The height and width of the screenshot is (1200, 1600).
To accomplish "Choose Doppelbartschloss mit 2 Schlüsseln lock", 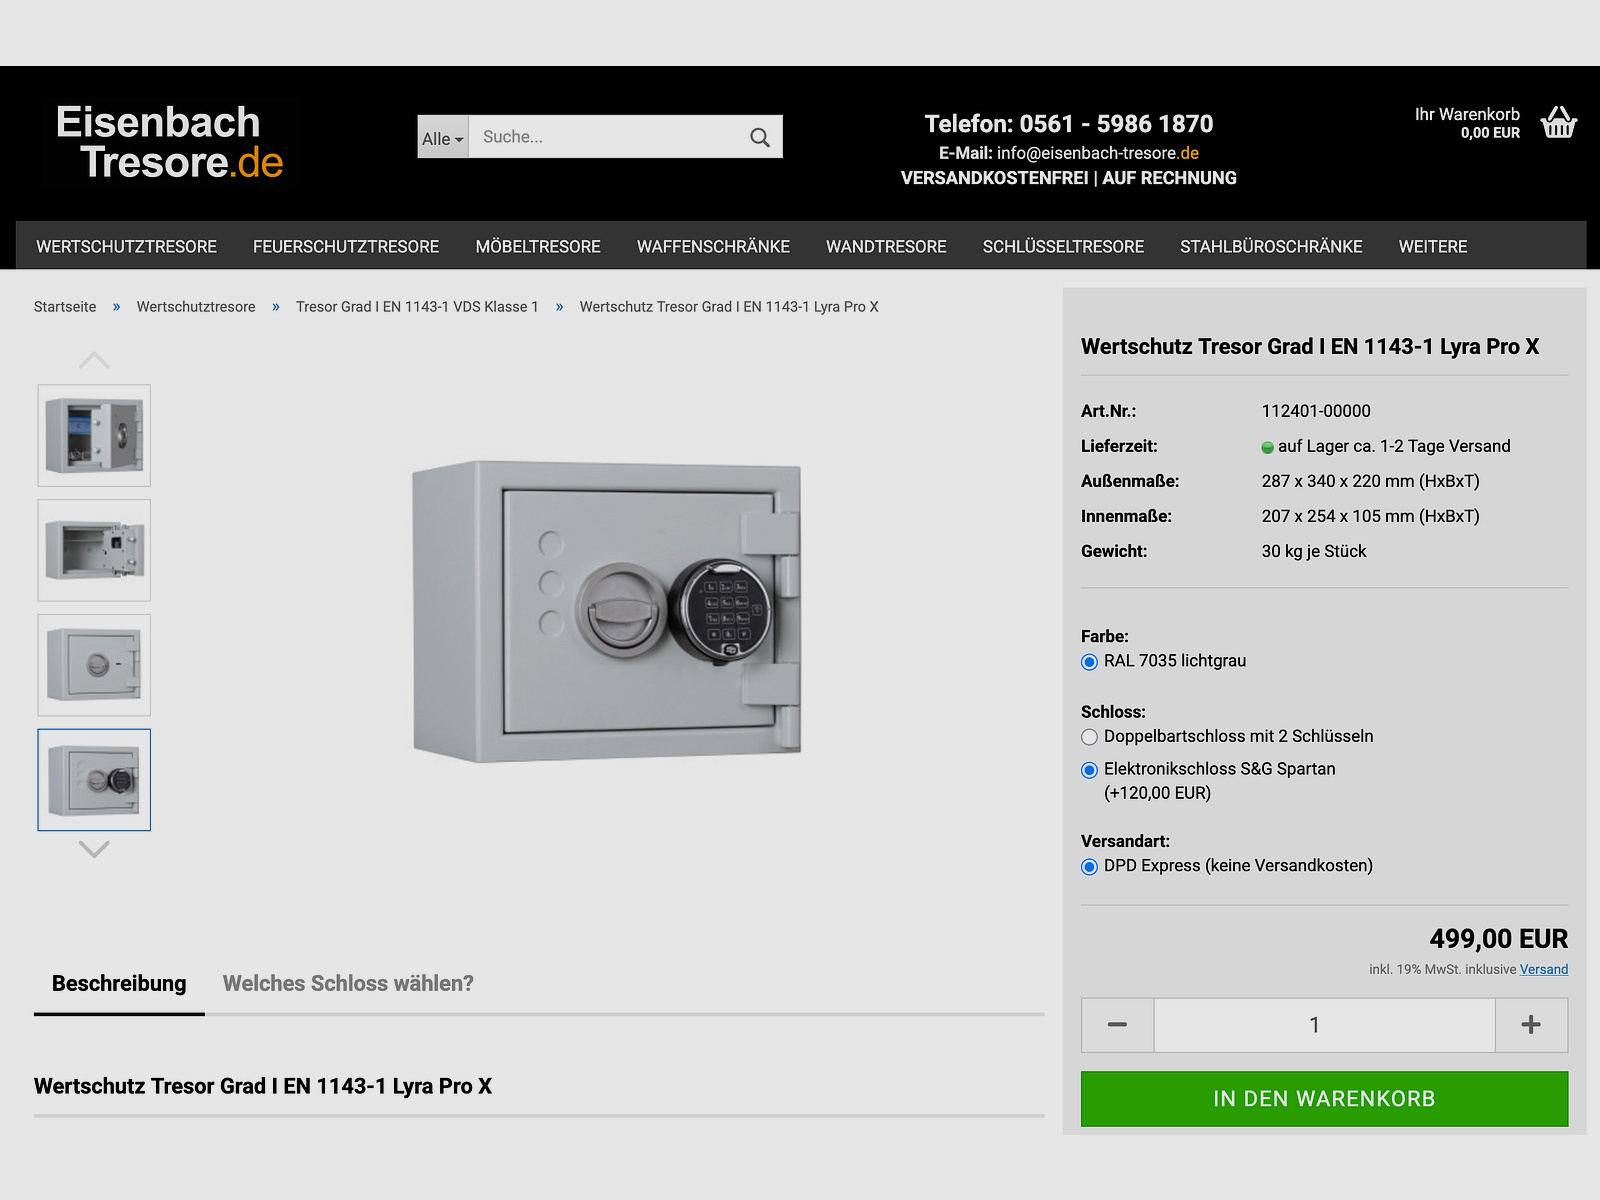I will pos(1090,737).
